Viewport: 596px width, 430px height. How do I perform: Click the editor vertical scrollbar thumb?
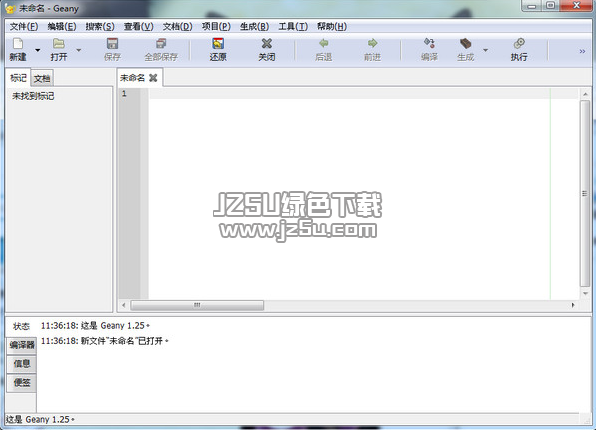(585, 194)
